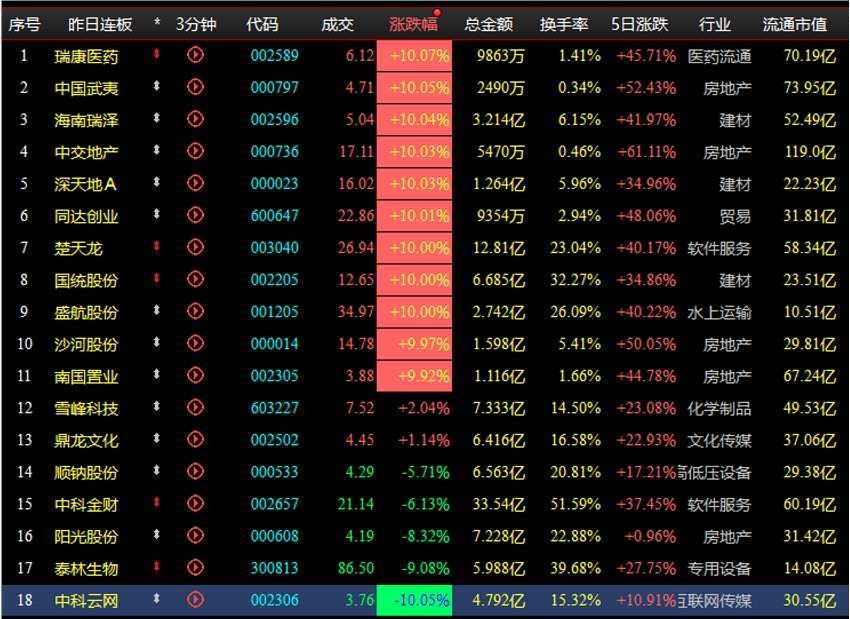Viewport: 850px width, 619px height.
Task: Open 3-minute replay icon for 深天地A
Action: click(x=195, y=183)
